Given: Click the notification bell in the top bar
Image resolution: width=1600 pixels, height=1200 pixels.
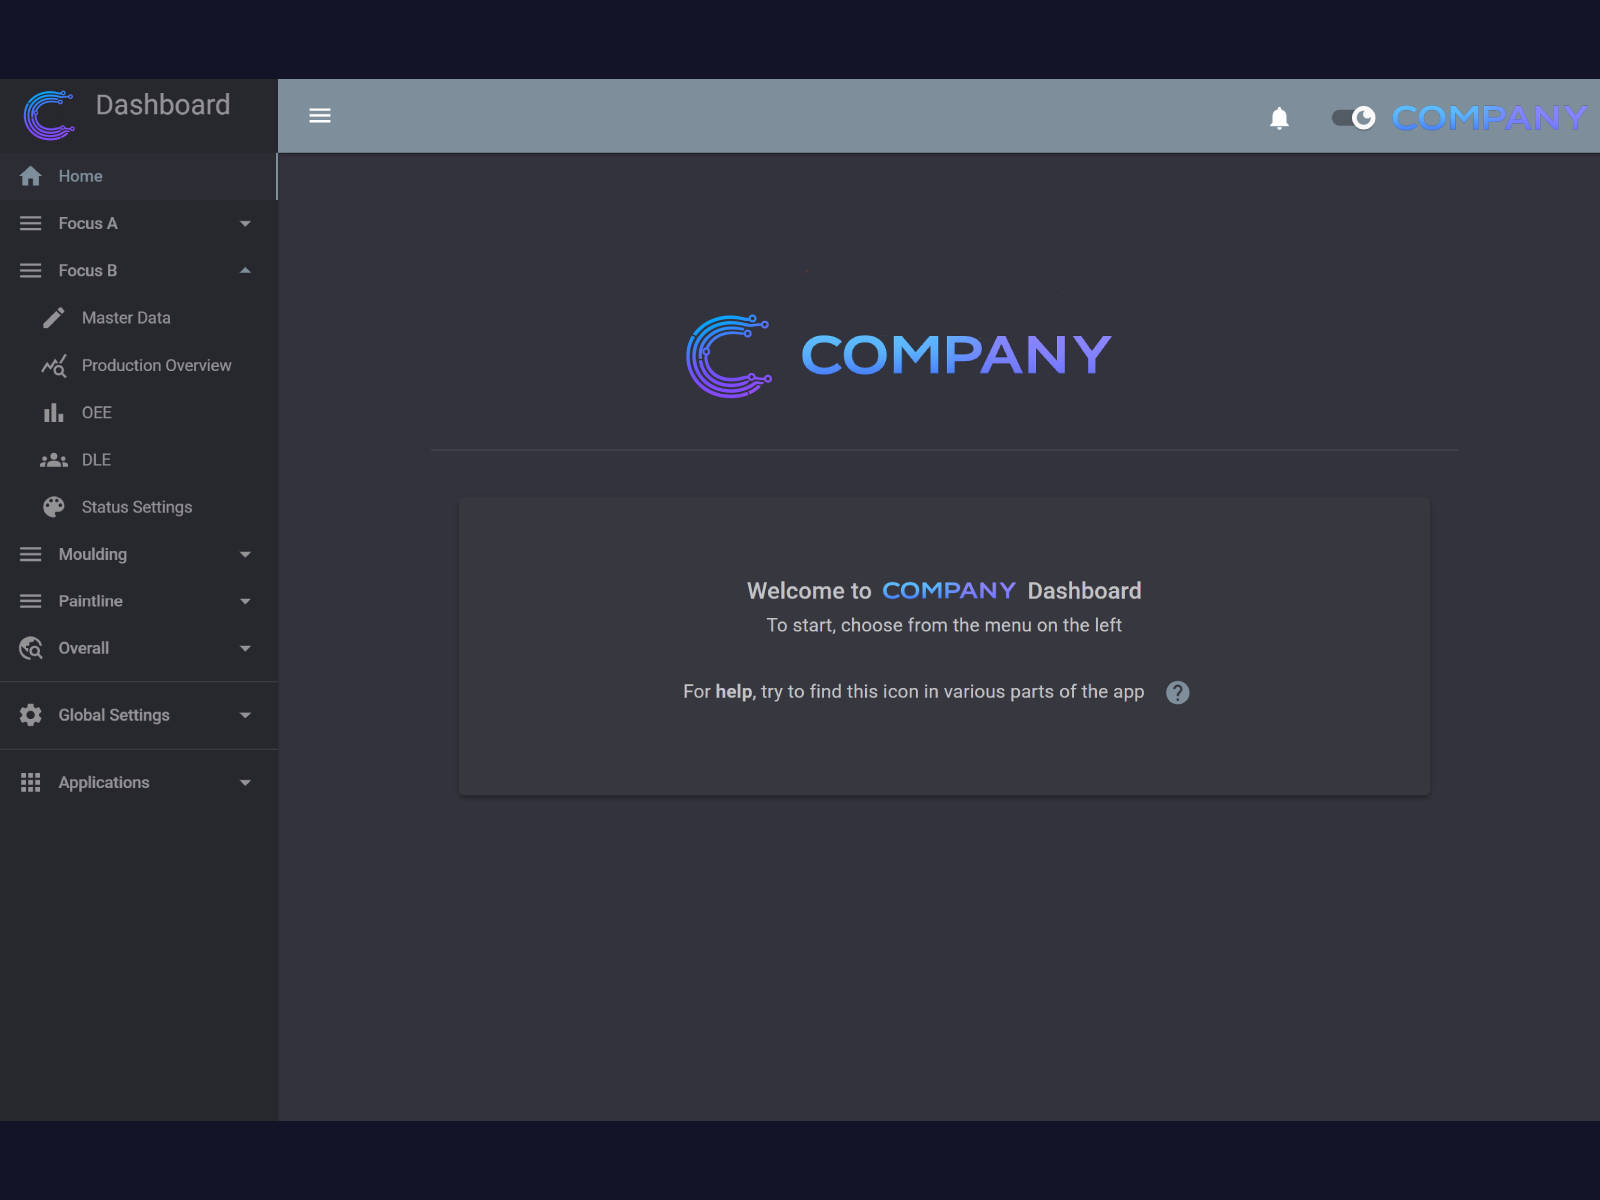Looking at the screenshot, I should point(1281,117).
